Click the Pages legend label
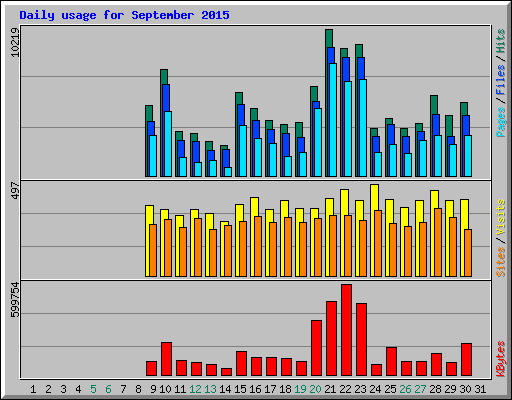 [x=500, y=122]
